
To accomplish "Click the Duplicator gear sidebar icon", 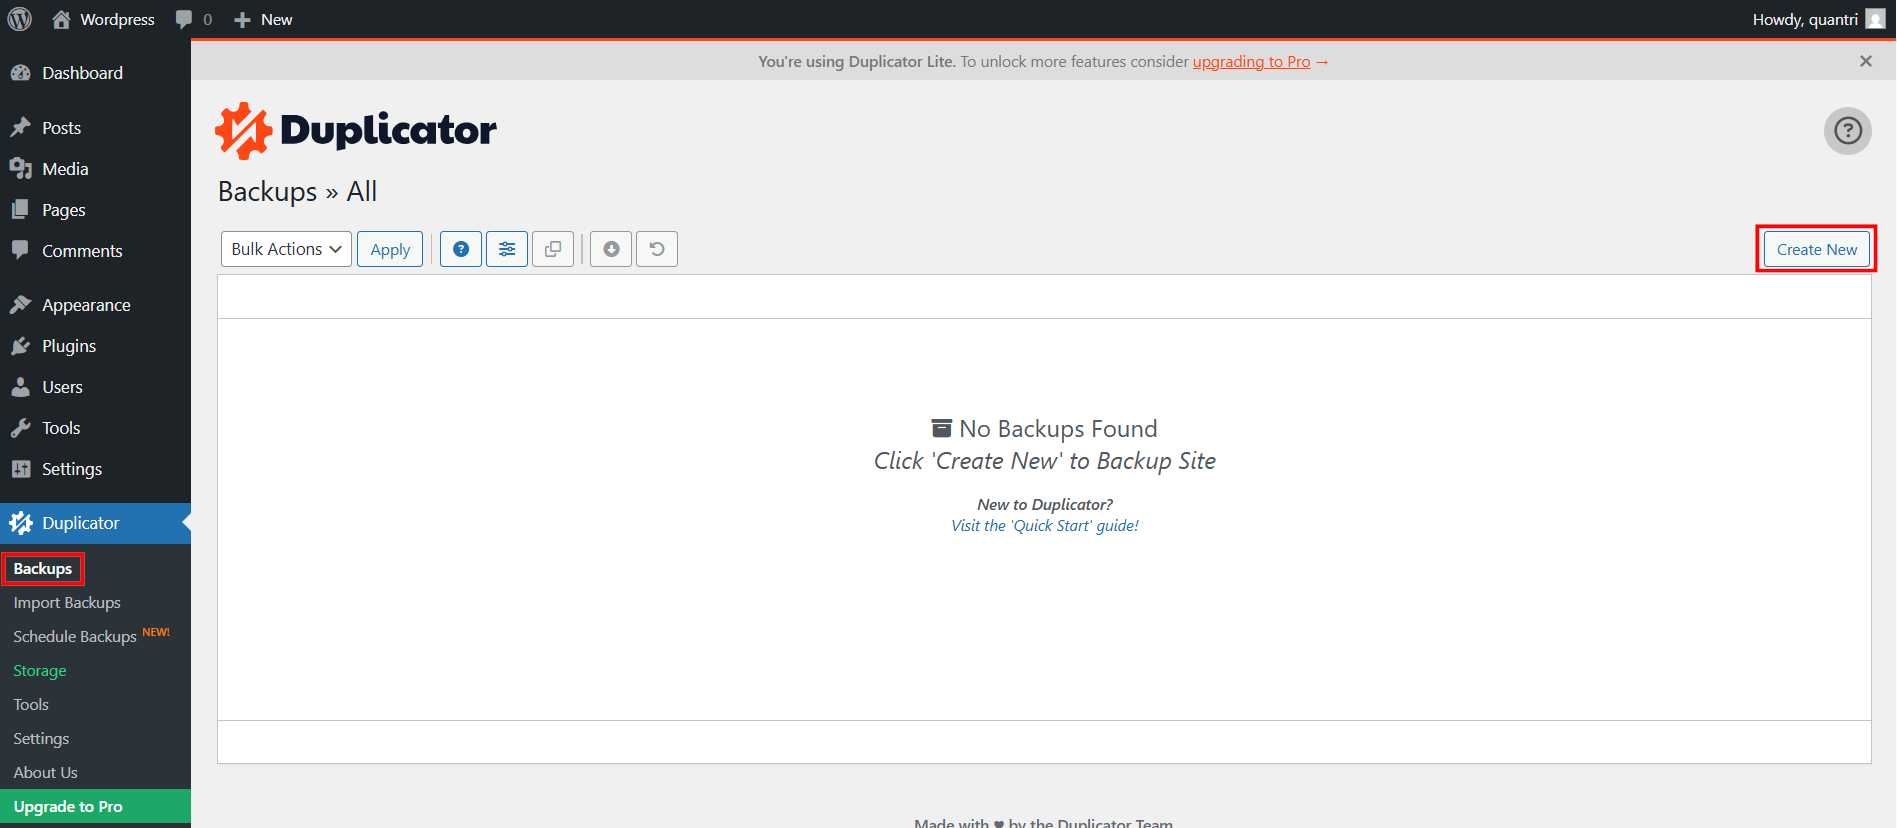I will pyautogui.click(x=20, y=523).
